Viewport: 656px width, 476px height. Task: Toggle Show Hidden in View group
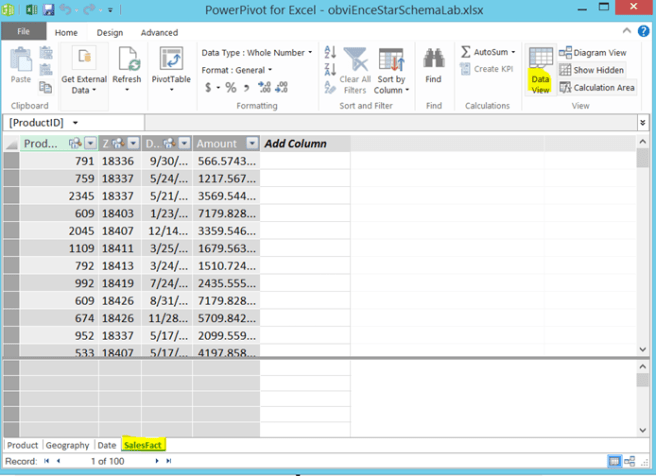pyautogui.click(x=592, y=70)
